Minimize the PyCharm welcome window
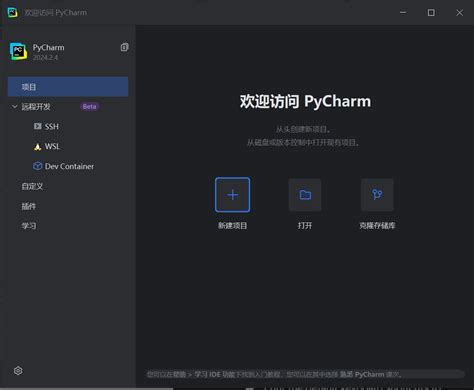The height and width of the screenshot is (390, 474). tap(403, 12)
